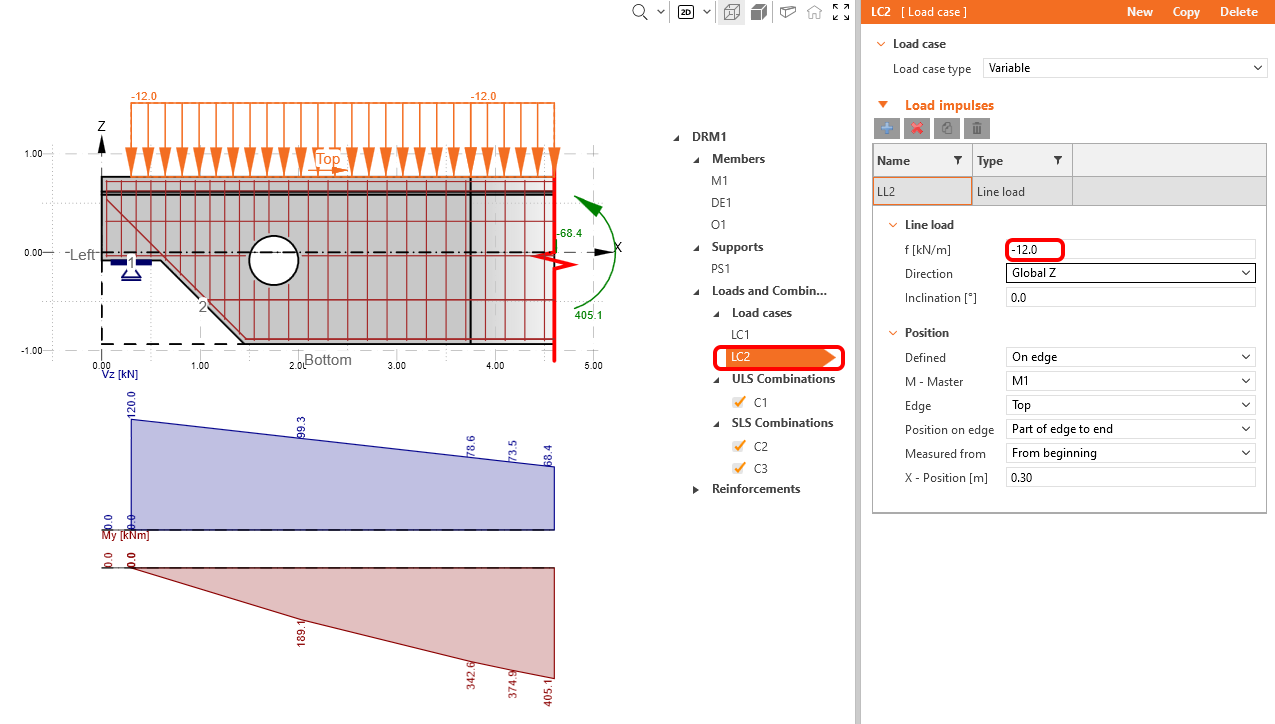Select the Zoom magnifier tool
This screenshot has height=724, width=1275.
pos(639,13)
